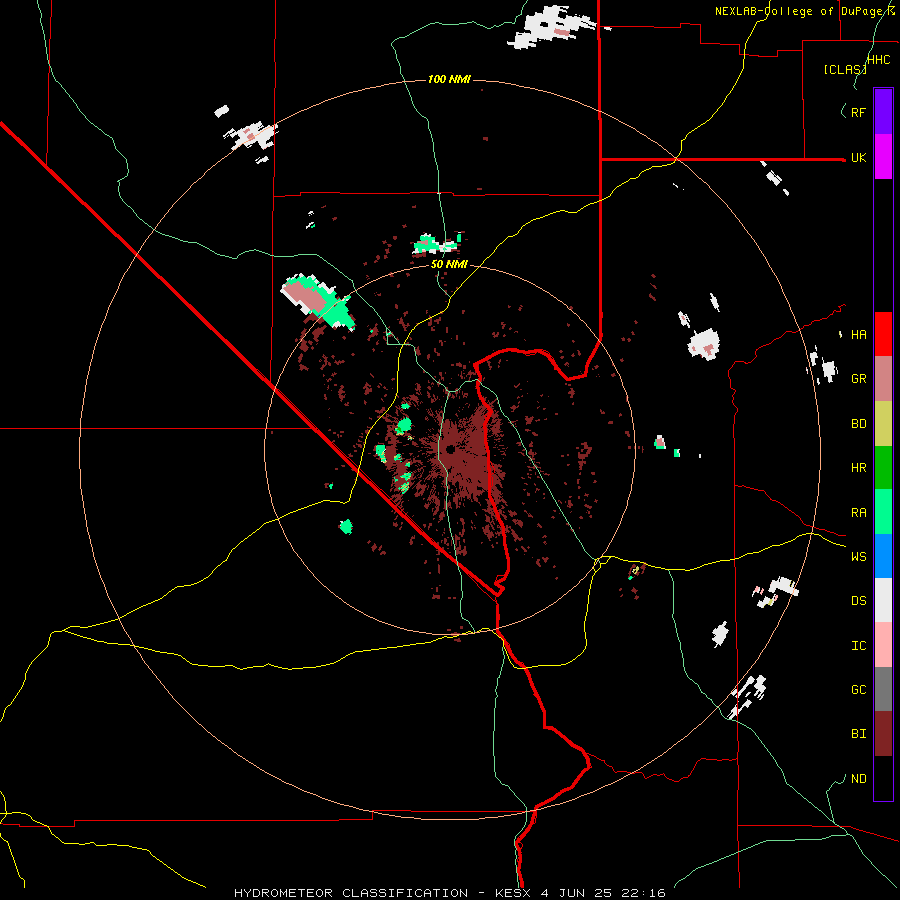This screenshot has height=900, width=900.
Task: Click the large pink graupel echo northwest of radar
Action: (308, 297)
